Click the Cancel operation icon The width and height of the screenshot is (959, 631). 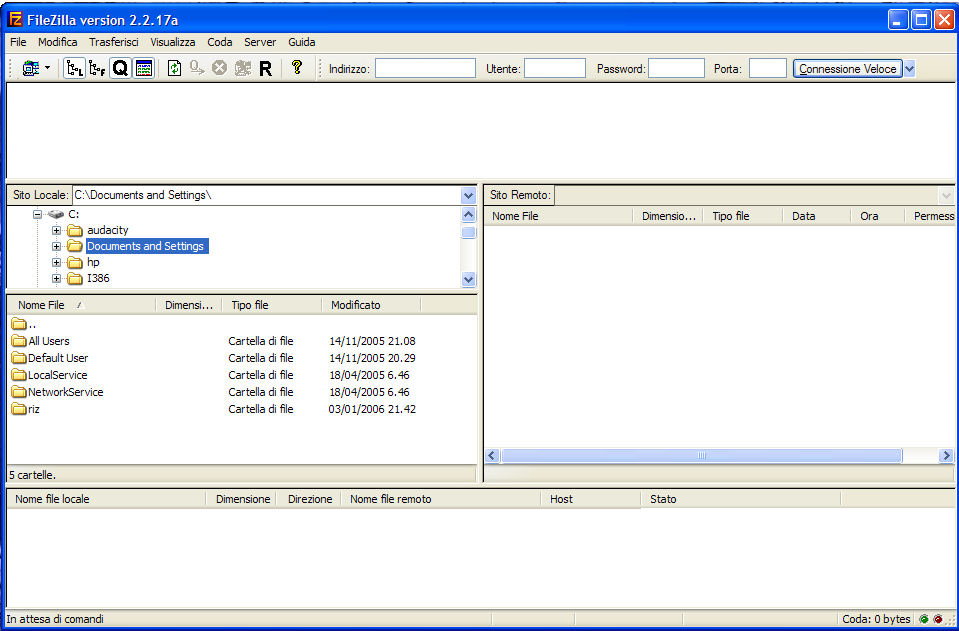click(x=220, y=68)
